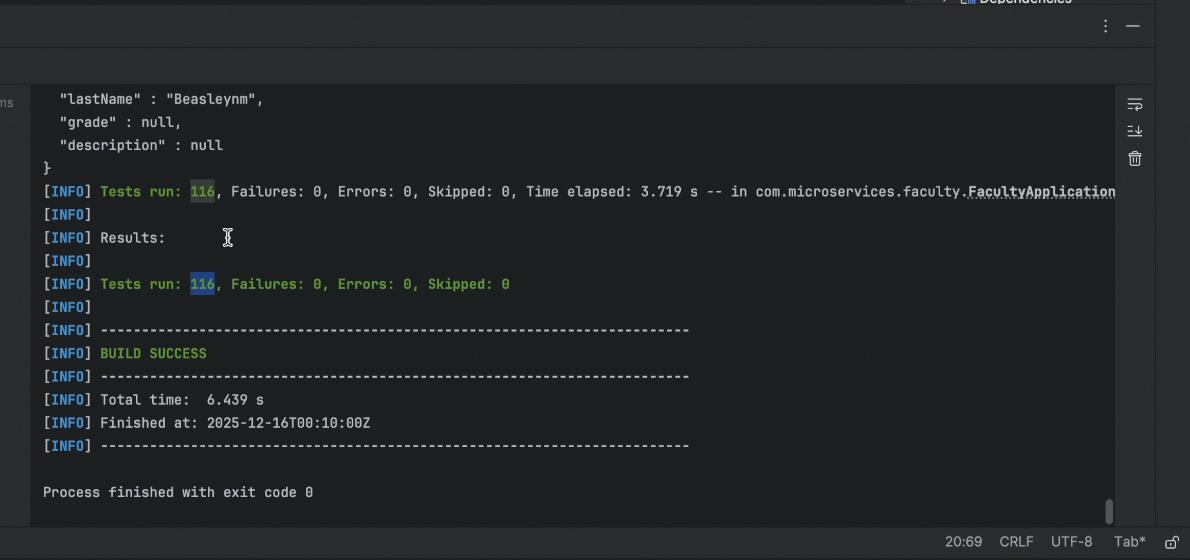Click the 20:69 caret position indicator
The image size is (1190, 560).
coord(963,542)
